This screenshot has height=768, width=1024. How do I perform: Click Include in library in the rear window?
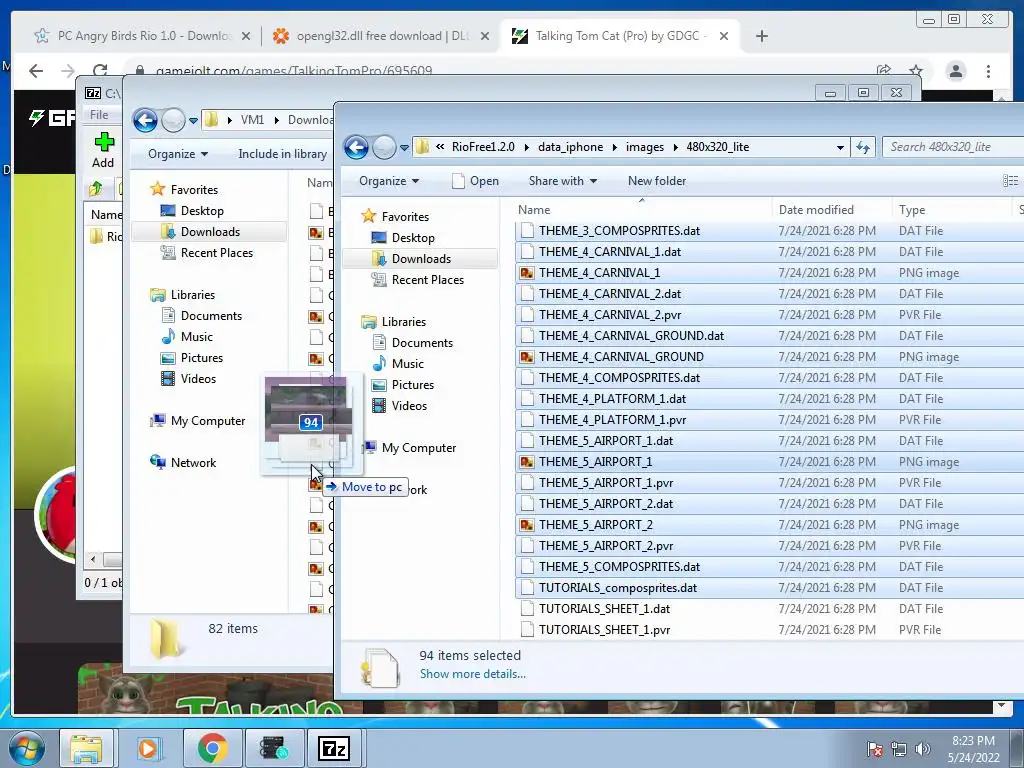(x=282, y=154)
